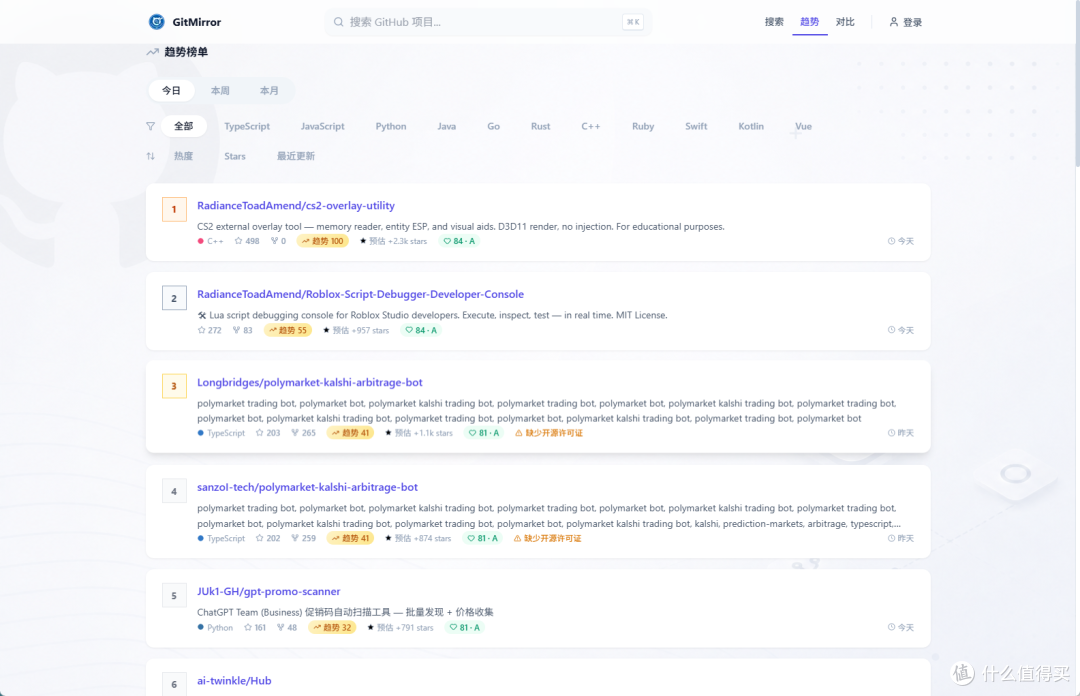Click the language filter funnel icon
This screenshot has width=1080, height=696.
tap(151, 126)
